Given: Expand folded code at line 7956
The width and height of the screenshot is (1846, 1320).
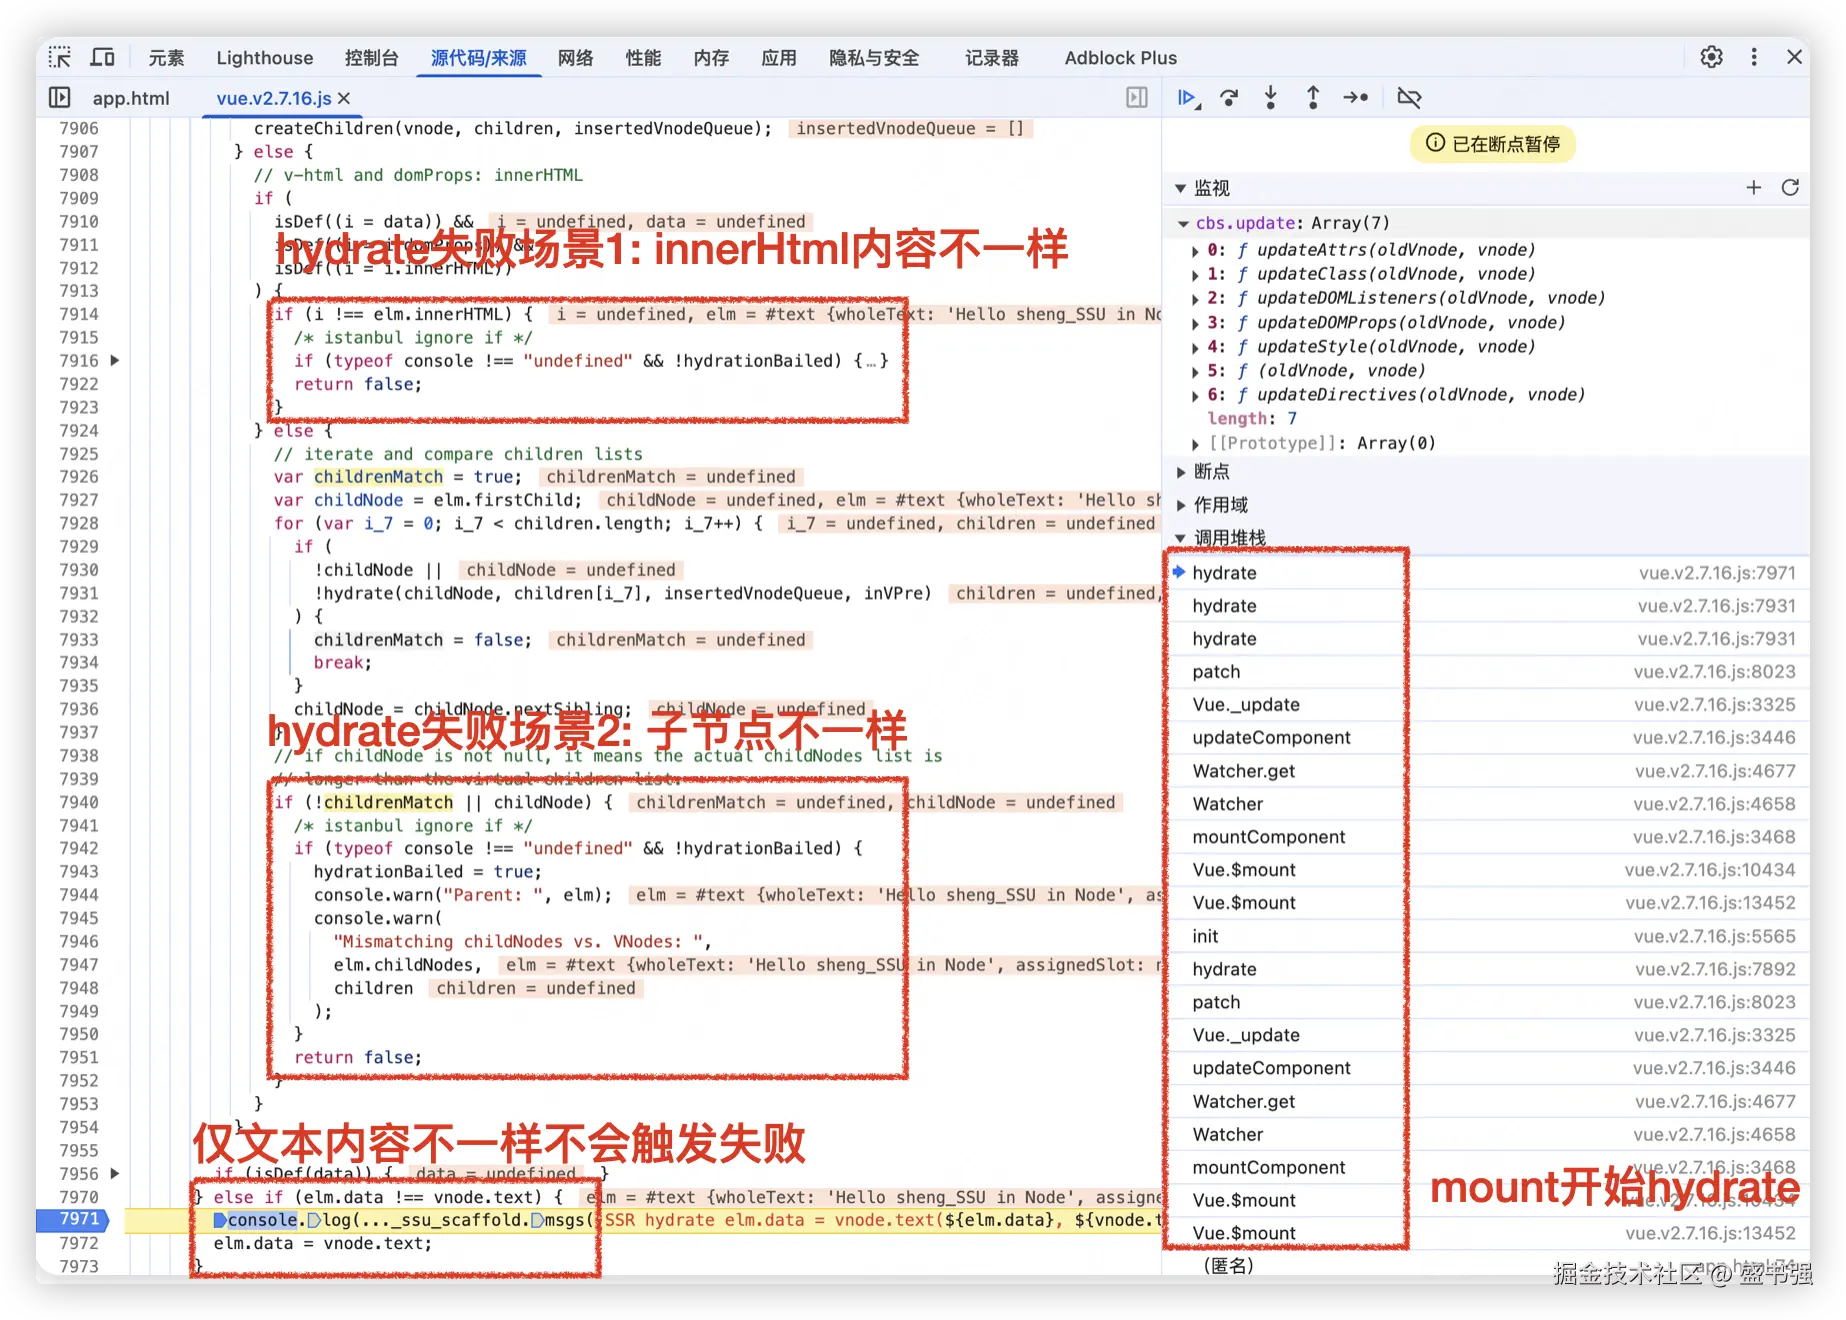Looking at the screenshot, I should point(115,1173).
